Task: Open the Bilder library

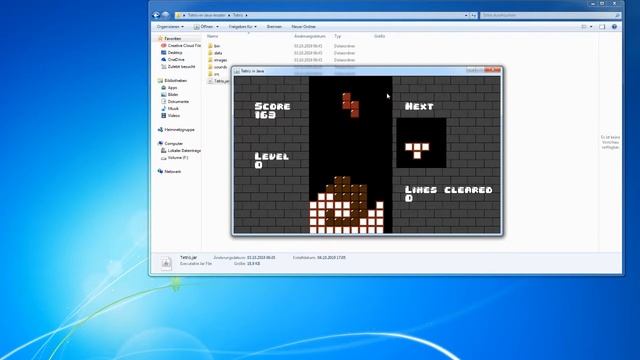Action: [169, 94]
